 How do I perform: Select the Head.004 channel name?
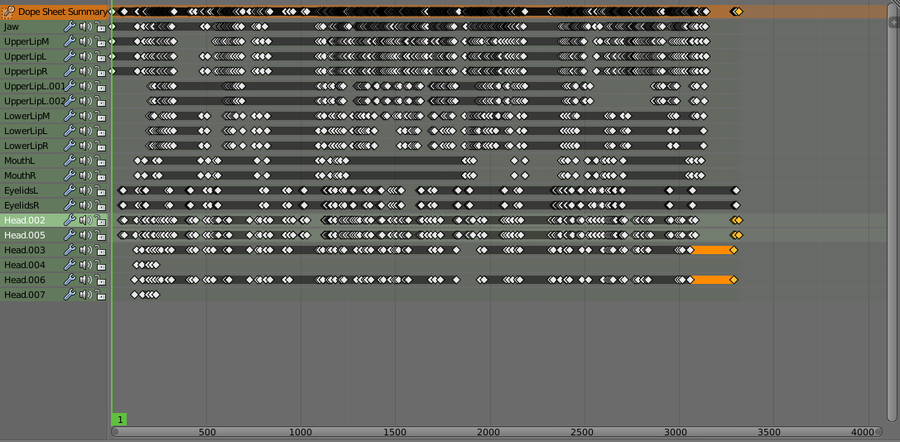tap(24, 265)
